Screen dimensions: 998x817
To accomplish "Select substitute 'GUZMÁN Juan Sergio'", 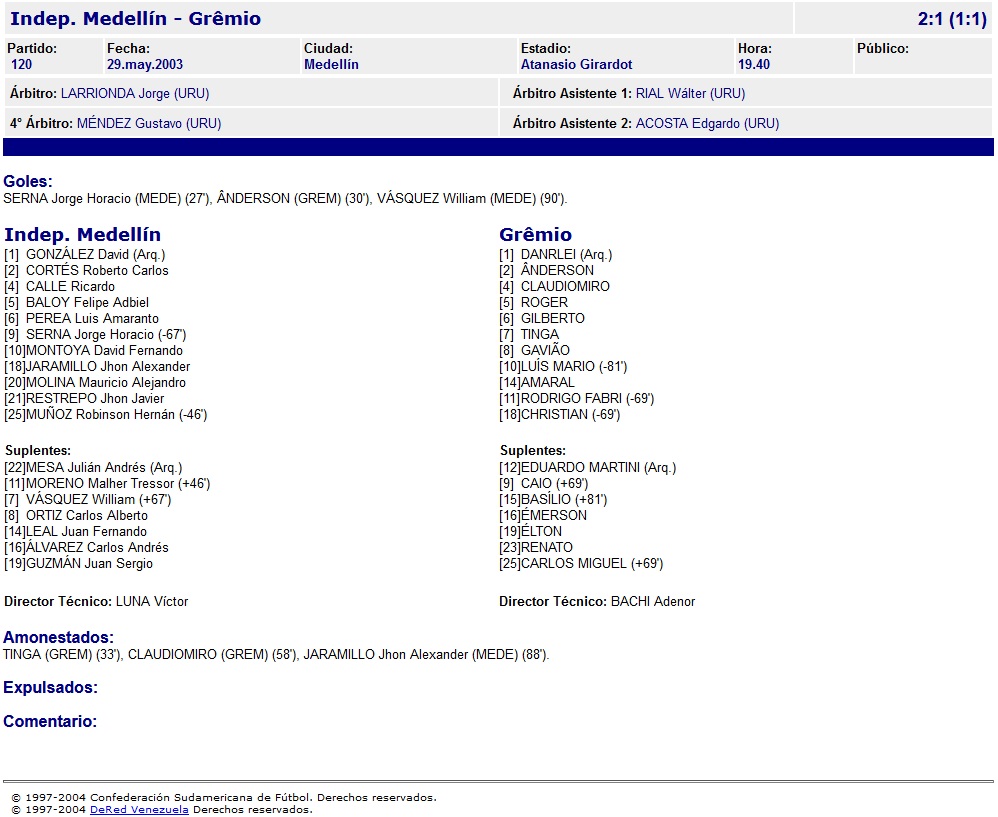I will (89, 563).
